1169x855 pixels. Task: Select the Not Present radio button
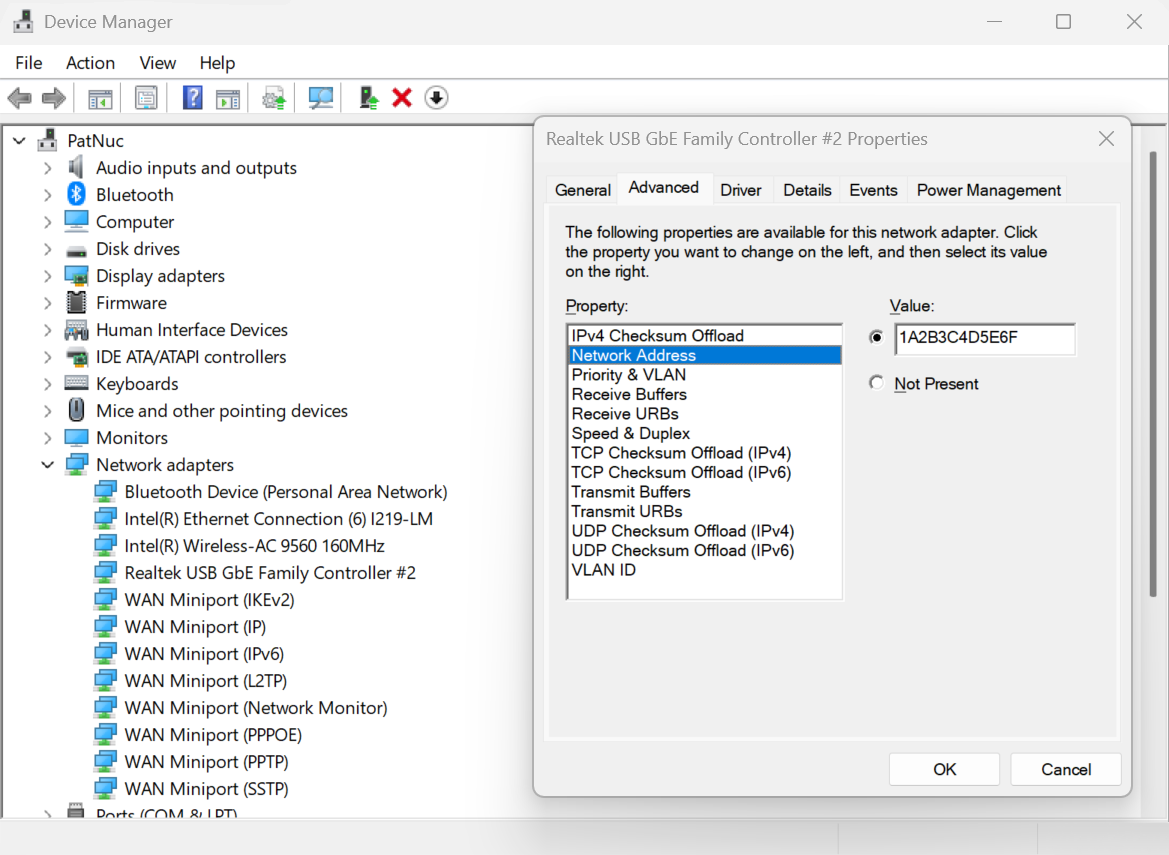876,382
